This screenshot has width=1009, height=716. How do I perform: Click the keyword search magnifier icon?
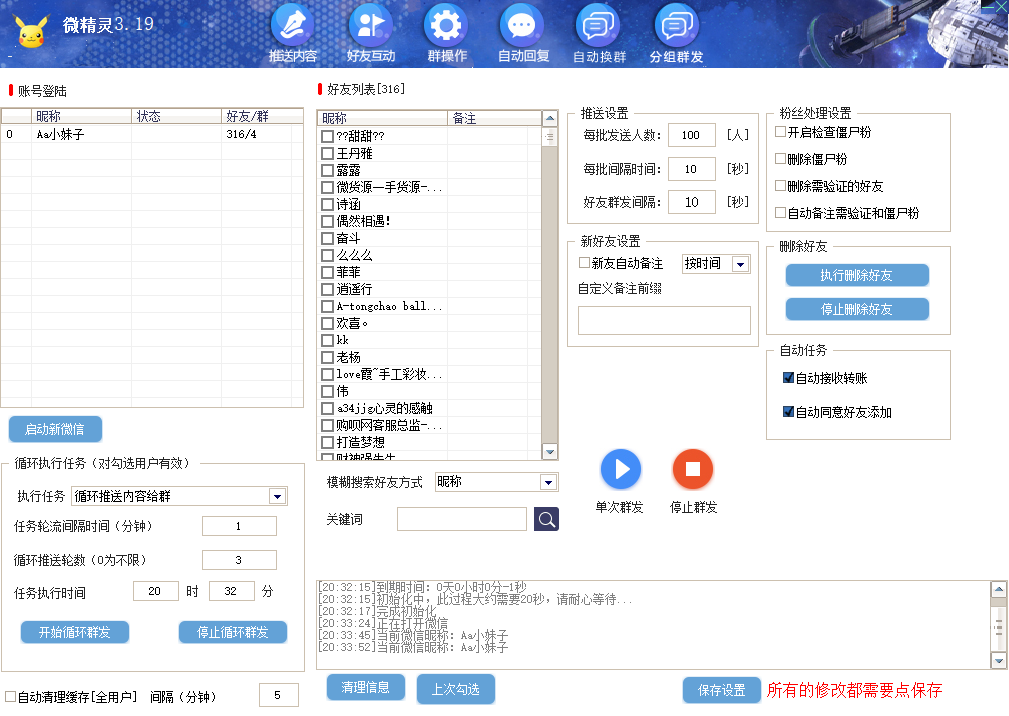coord(545,519)
